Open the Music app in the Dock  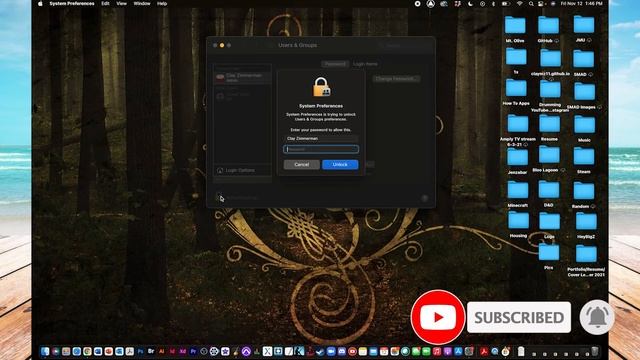(x=437, y=351)
